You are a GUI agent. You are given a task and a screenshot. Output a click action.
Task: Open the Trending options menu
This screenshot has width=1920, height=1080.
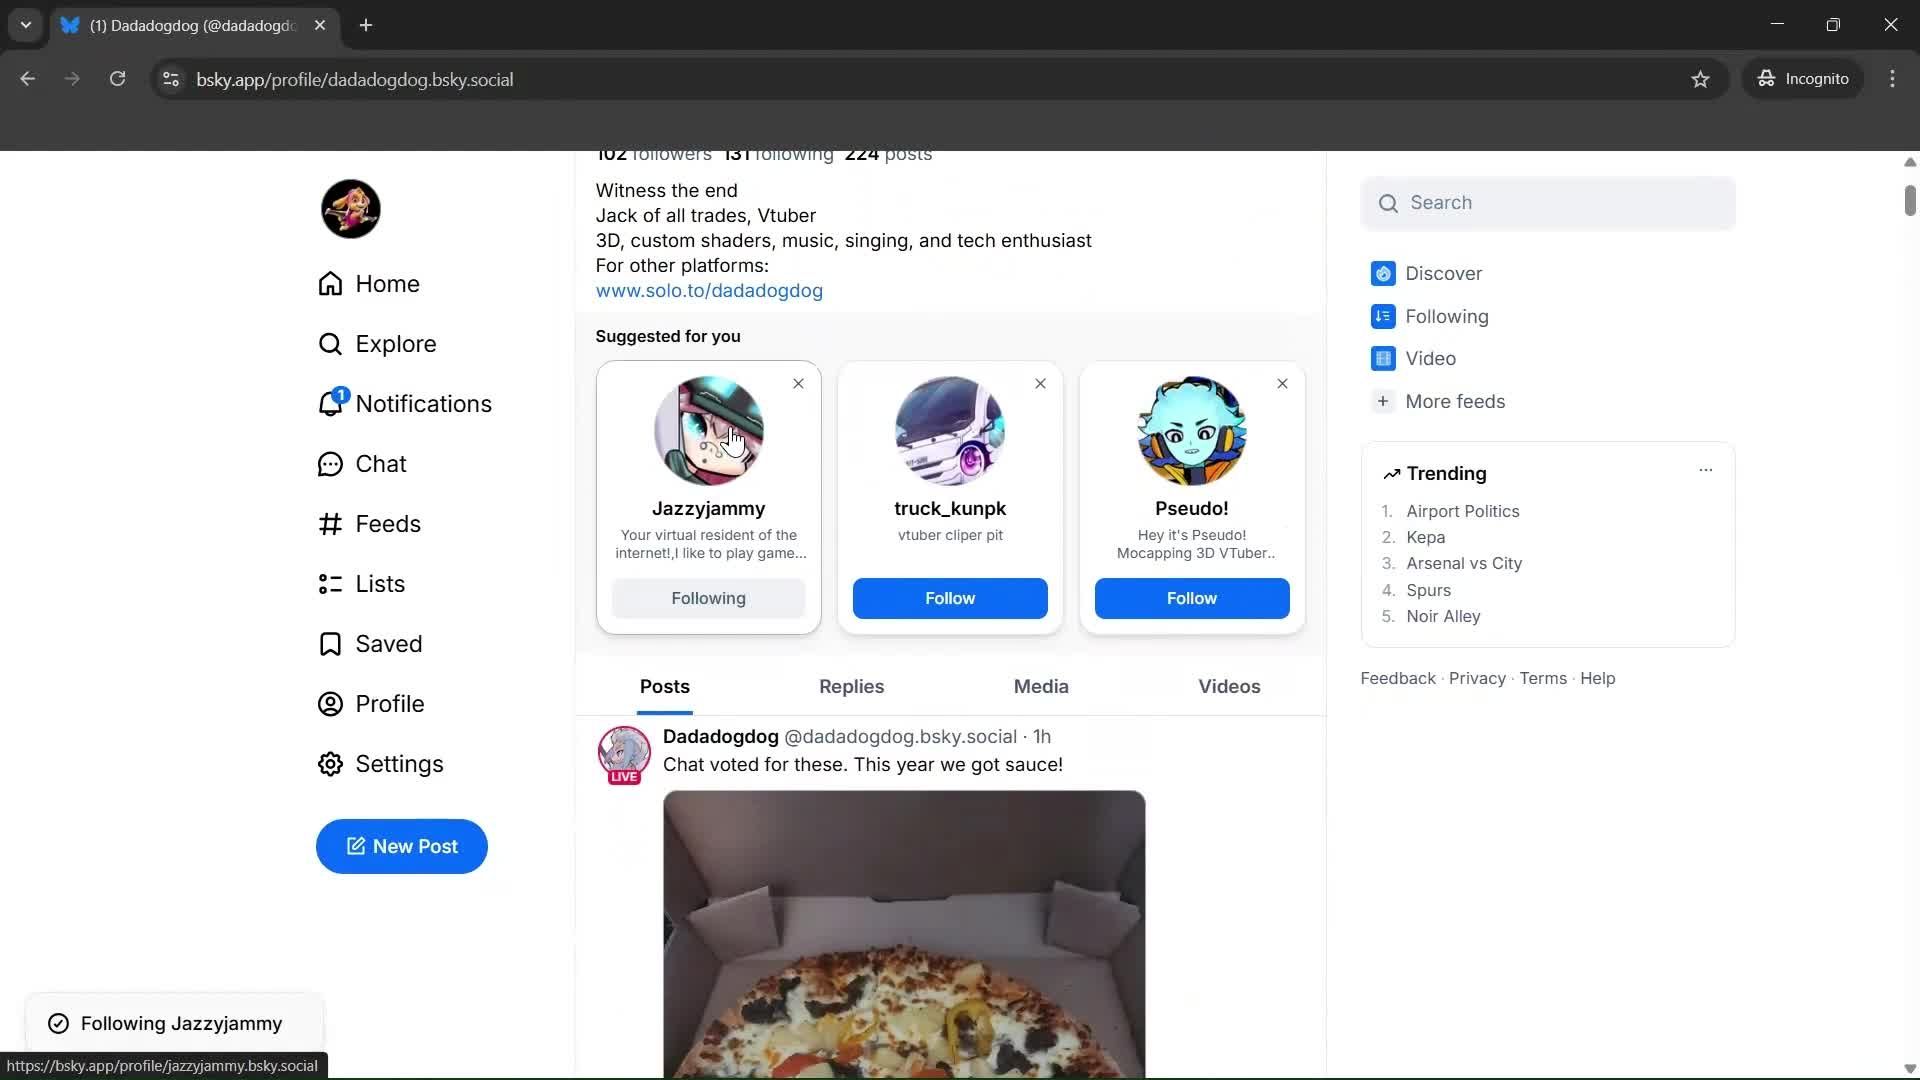click(x=1706, y=469)
